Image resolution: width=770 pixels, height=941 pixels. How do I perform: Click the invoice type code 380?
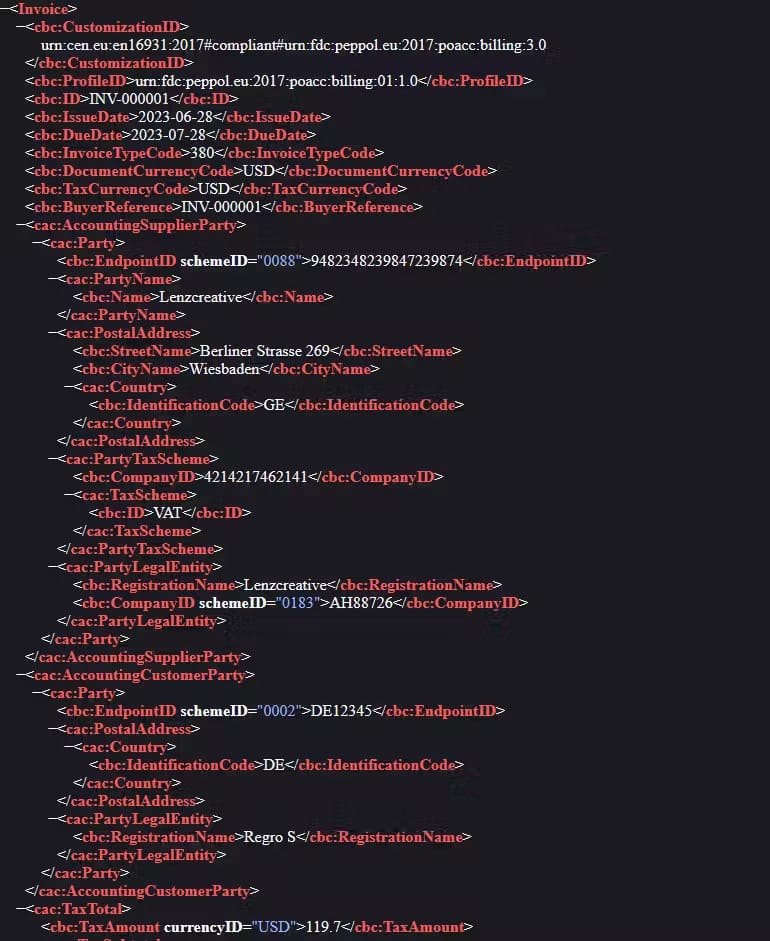click(202, 153)
